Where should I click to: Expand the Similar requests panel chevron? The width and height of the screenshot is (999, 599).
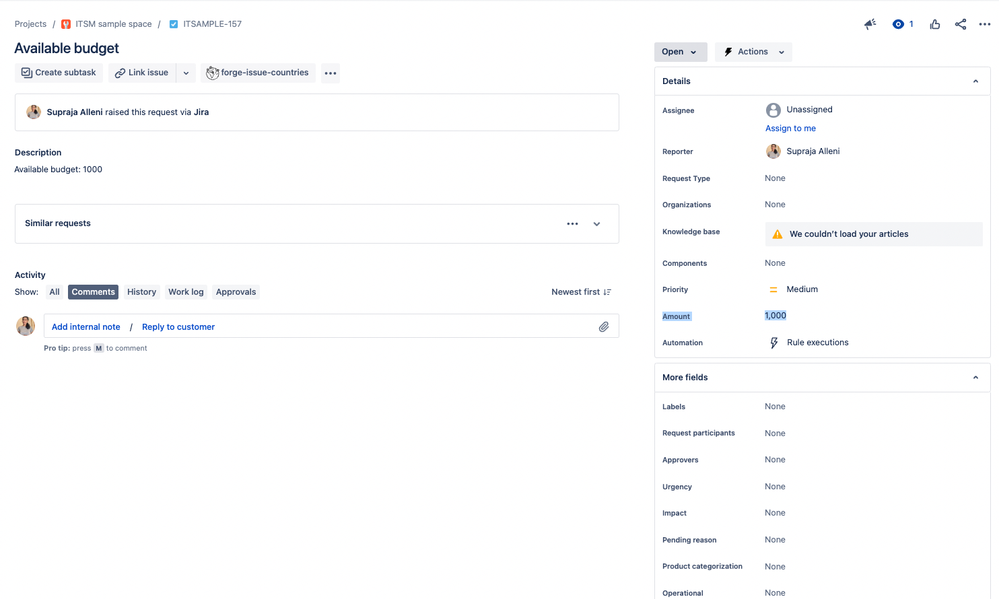pyautogui.click(x=596, y=224)
